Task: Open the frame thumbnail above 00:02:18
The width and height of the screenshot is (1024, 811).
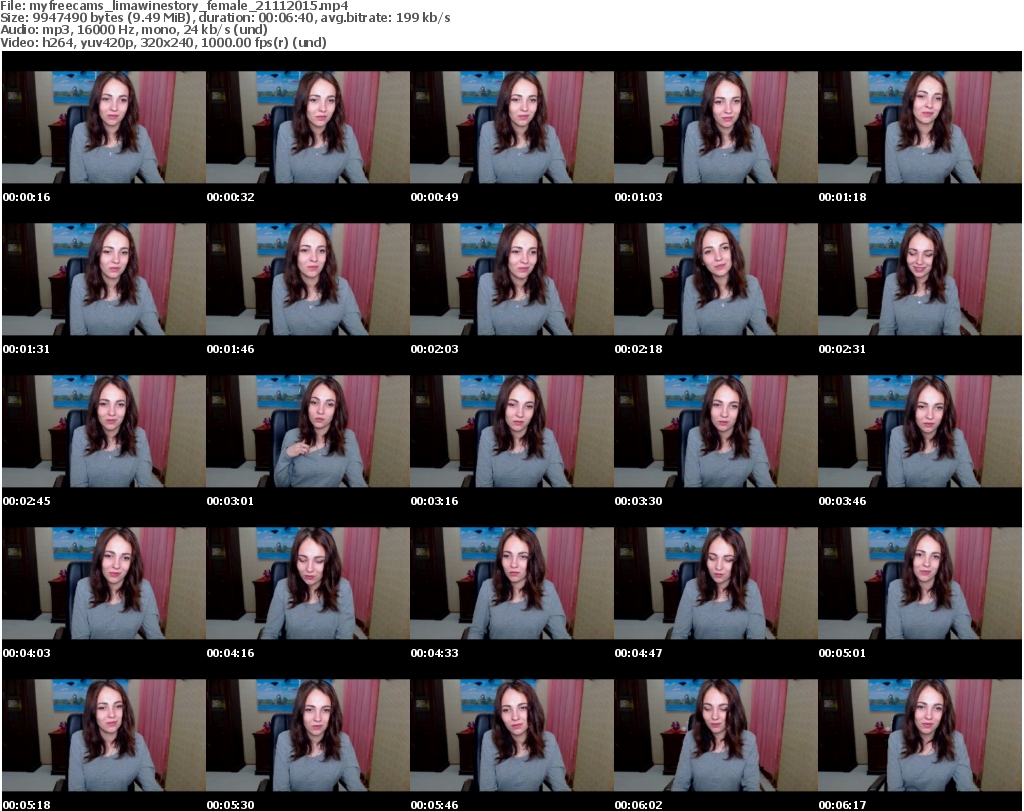Action: (x=716, y=279)
